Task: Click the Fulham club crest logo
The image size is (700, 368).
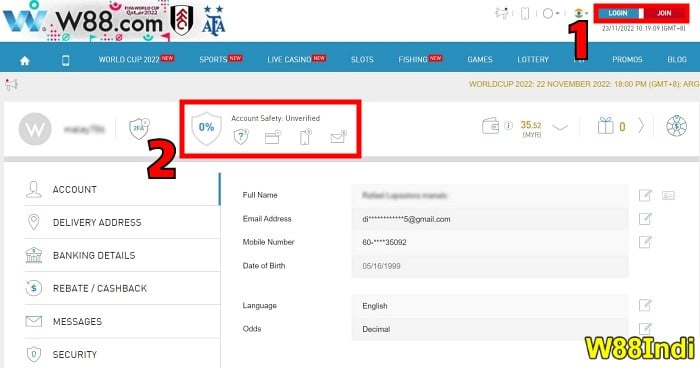Action: point(182,20)
